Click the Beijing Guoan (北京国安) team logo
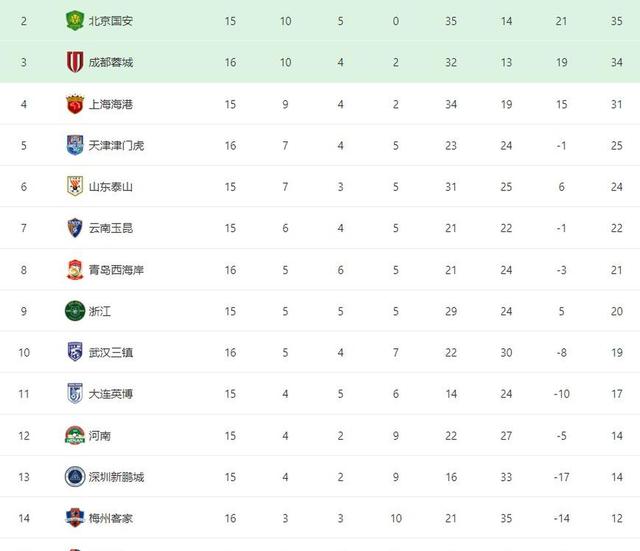 [x=74, y=20]
